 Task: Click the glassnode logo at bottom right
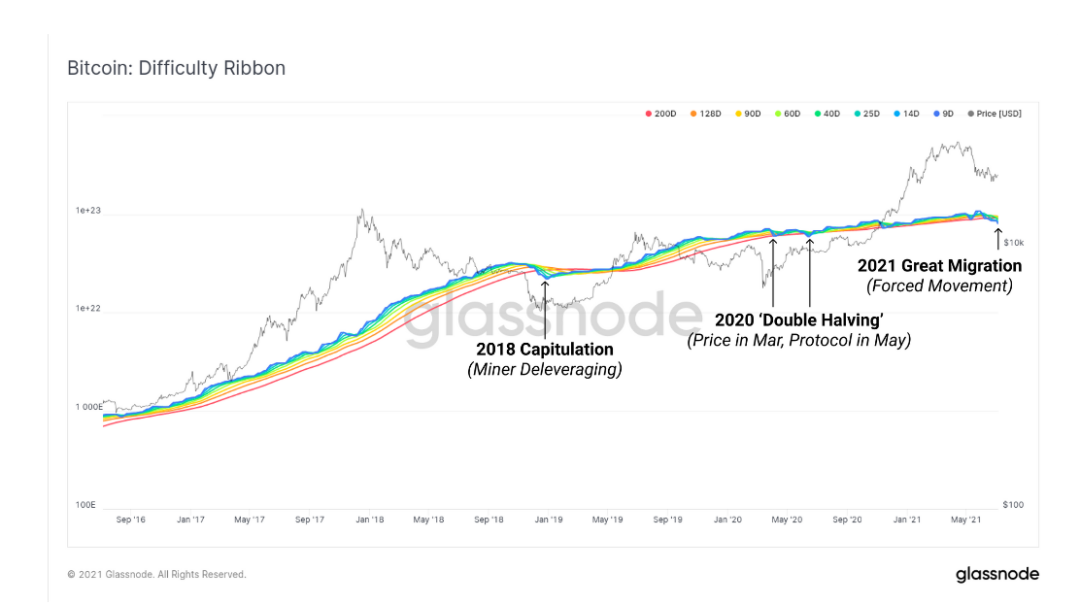(x=997, y=574)
